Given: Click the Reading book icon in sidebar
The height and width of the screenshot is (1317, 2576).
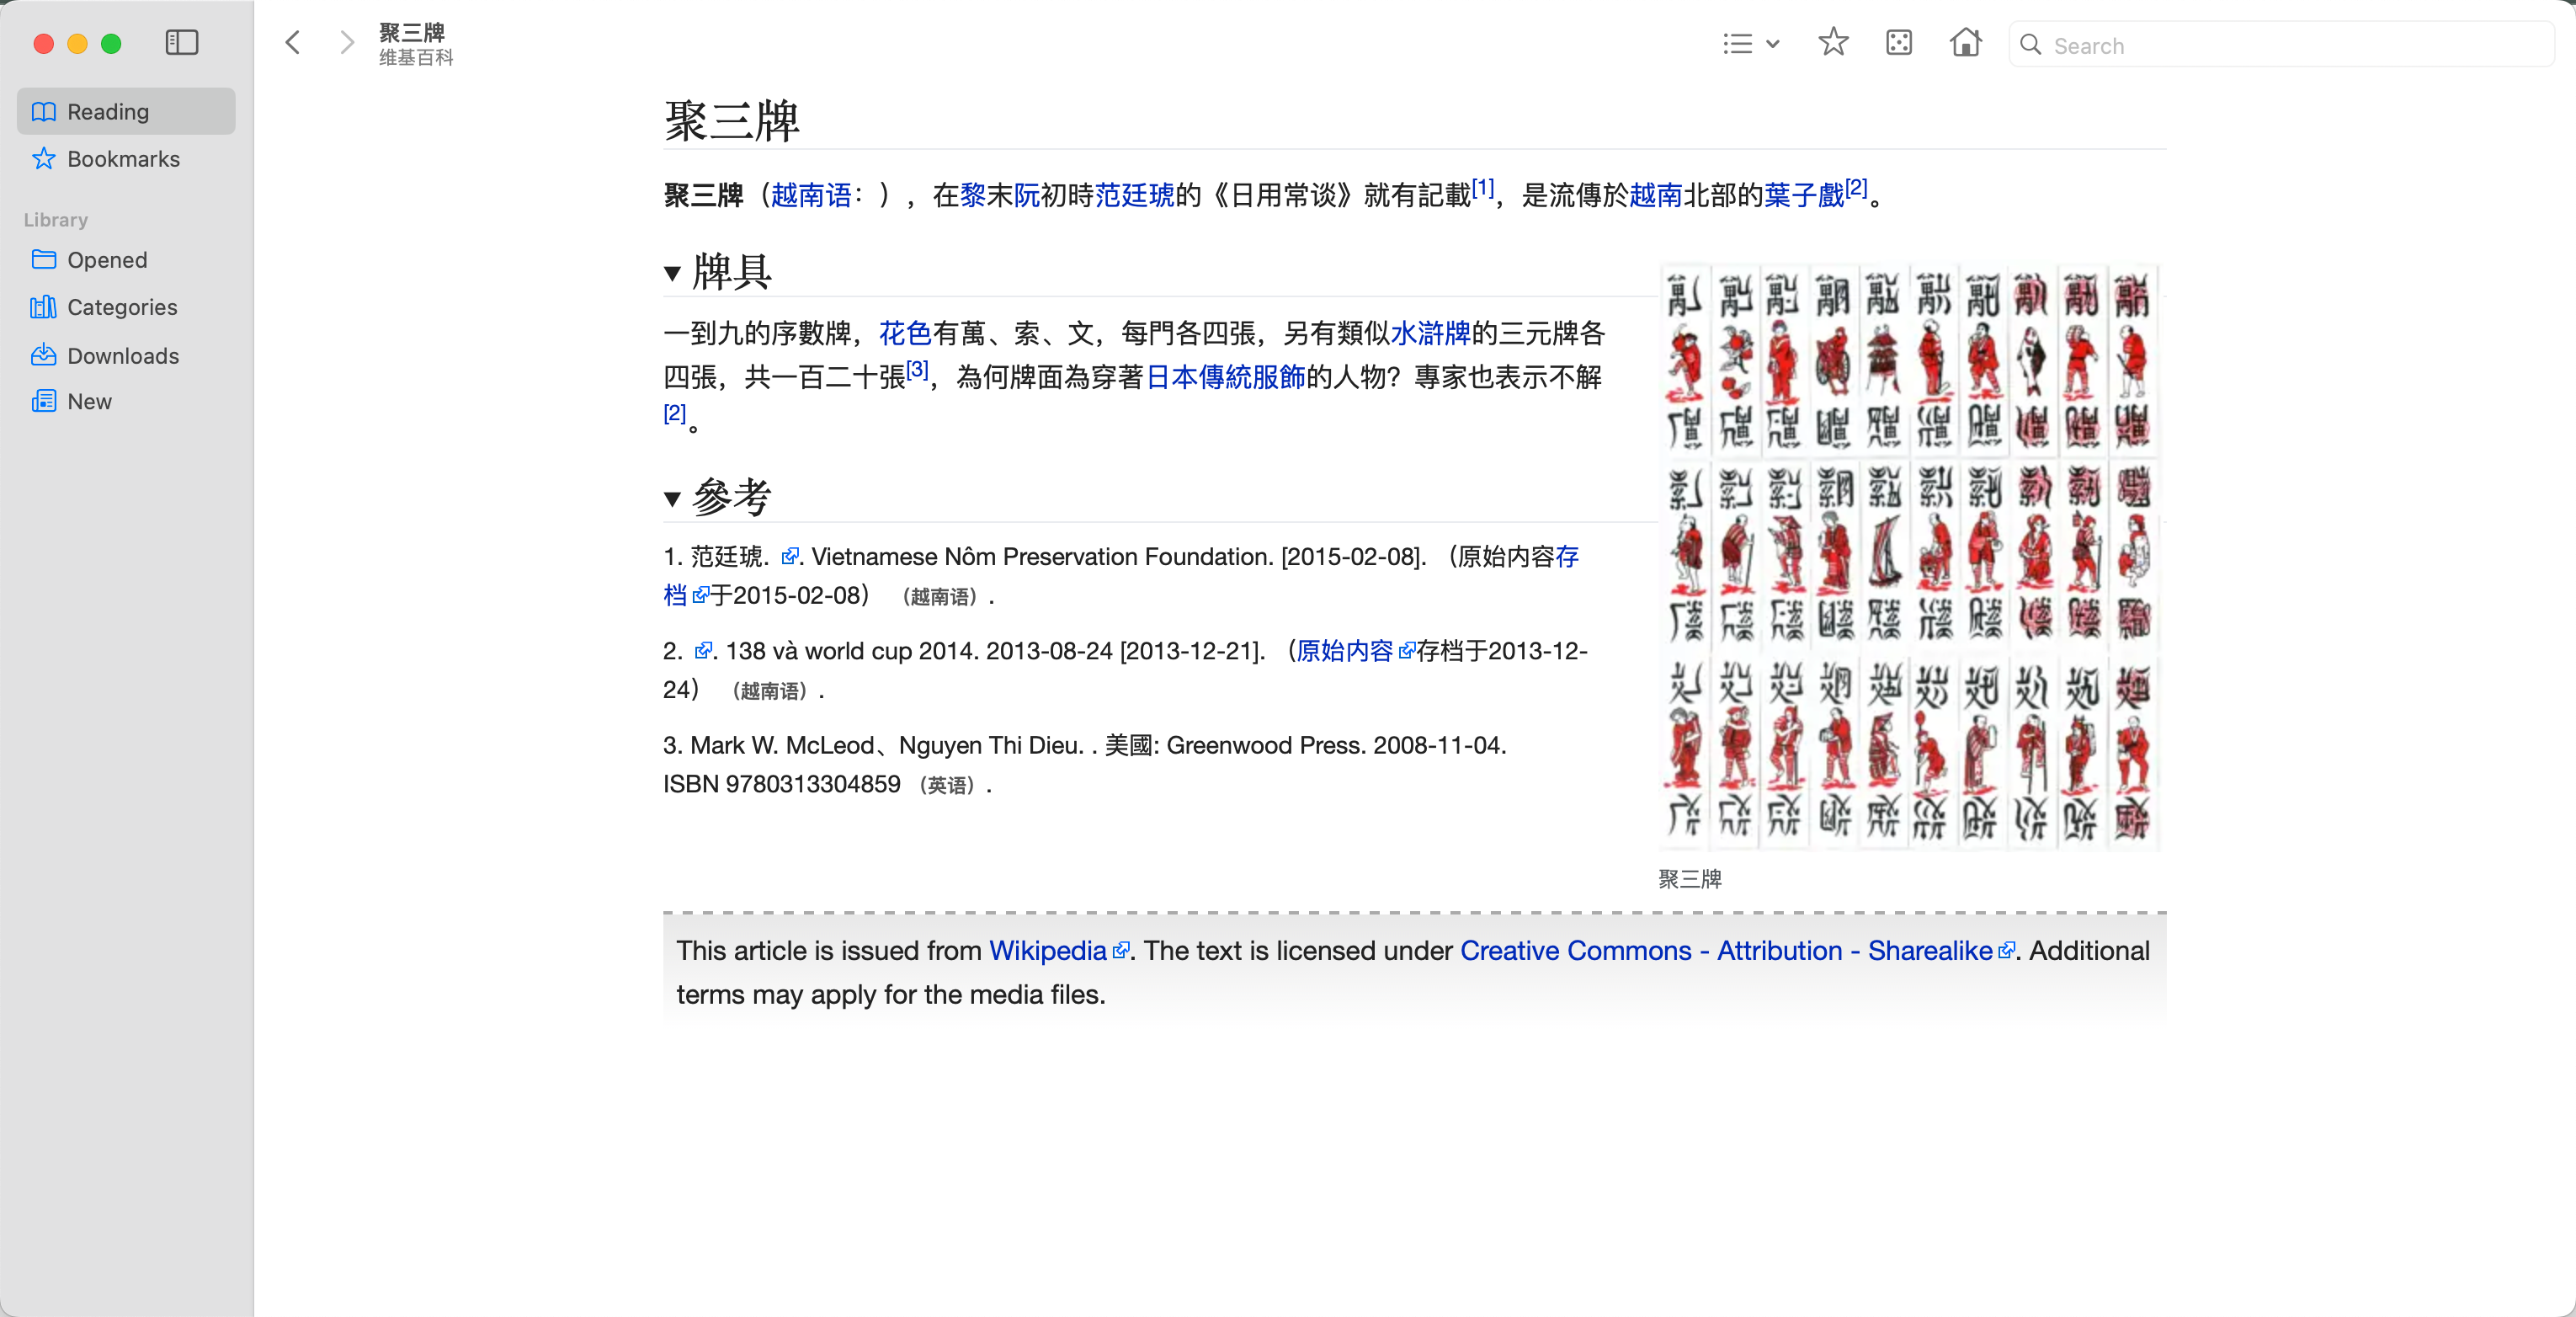Looking at the screenshot, I should pos(43,111).
